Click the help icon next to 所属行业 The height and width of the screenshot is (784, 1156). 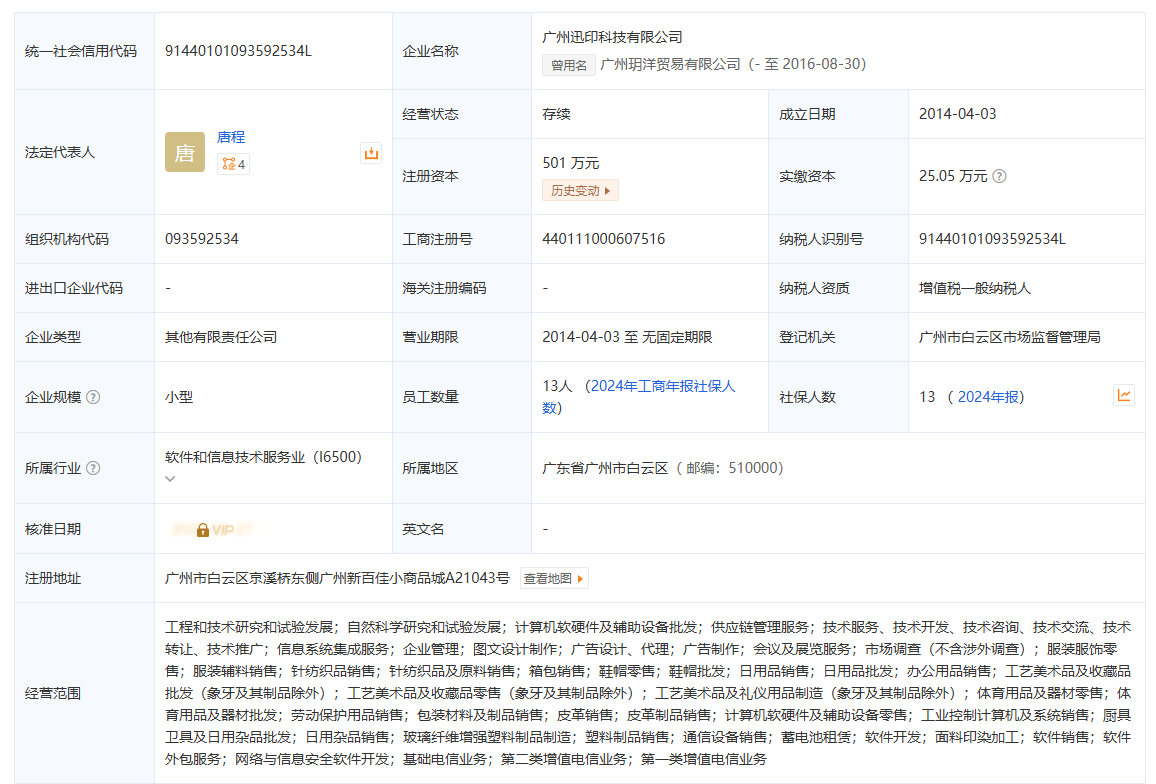93,468
